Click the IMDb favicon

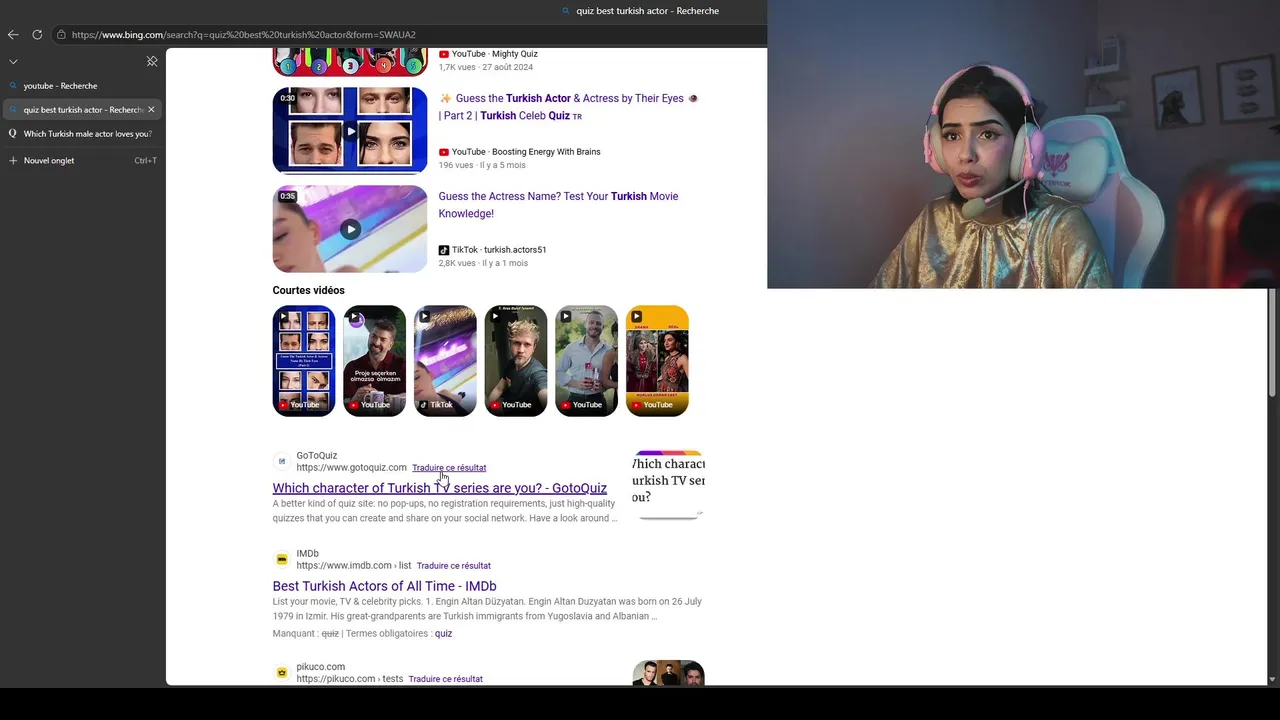click(x=282, y=559)
